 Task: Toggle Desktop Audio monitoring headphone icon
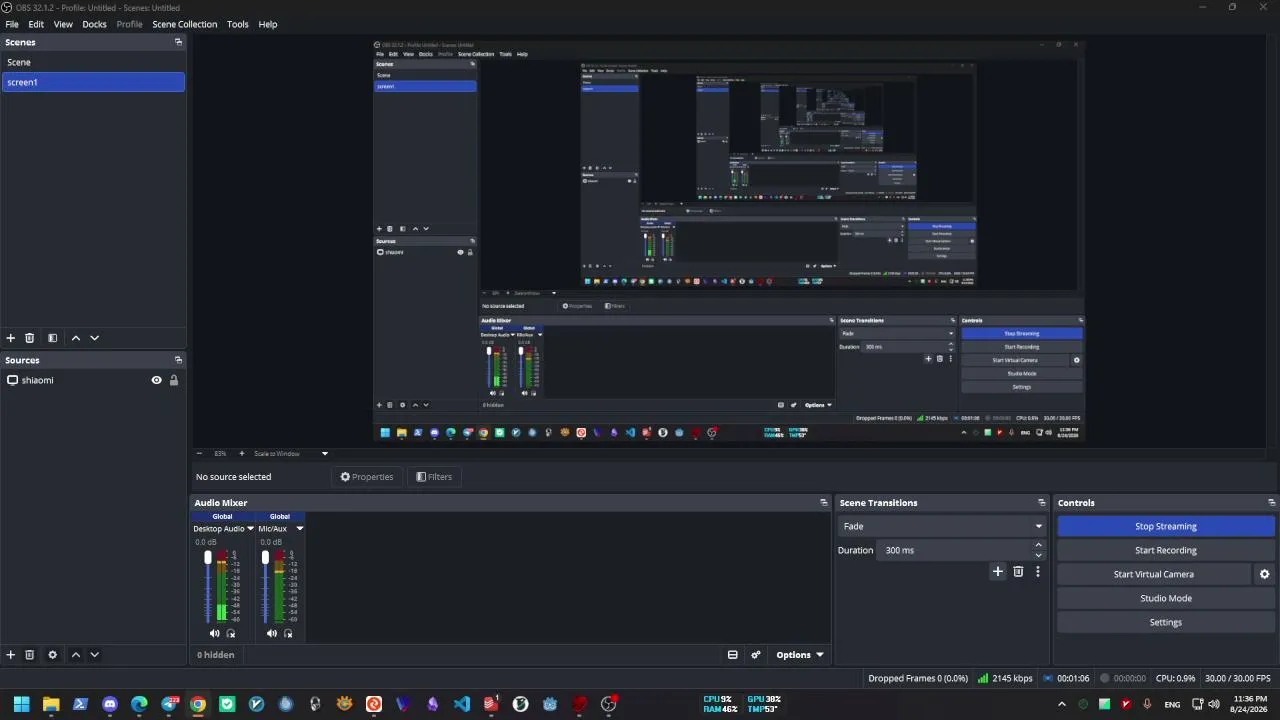pos(231,633)
